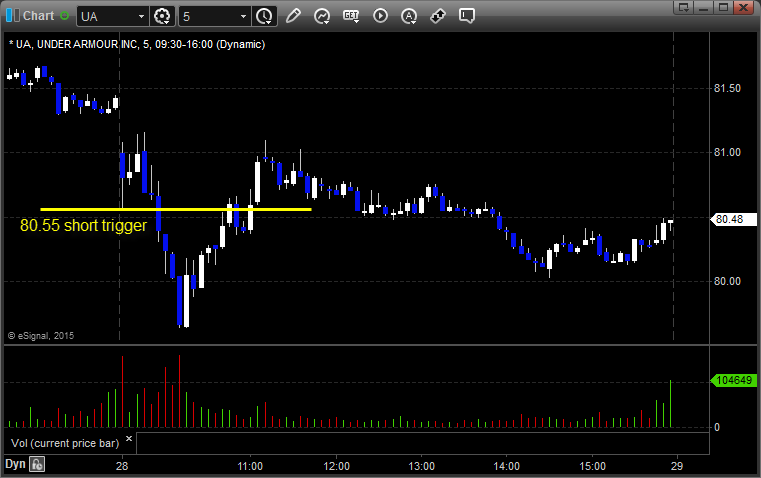Click the 29 date axis label

point(677,466)
